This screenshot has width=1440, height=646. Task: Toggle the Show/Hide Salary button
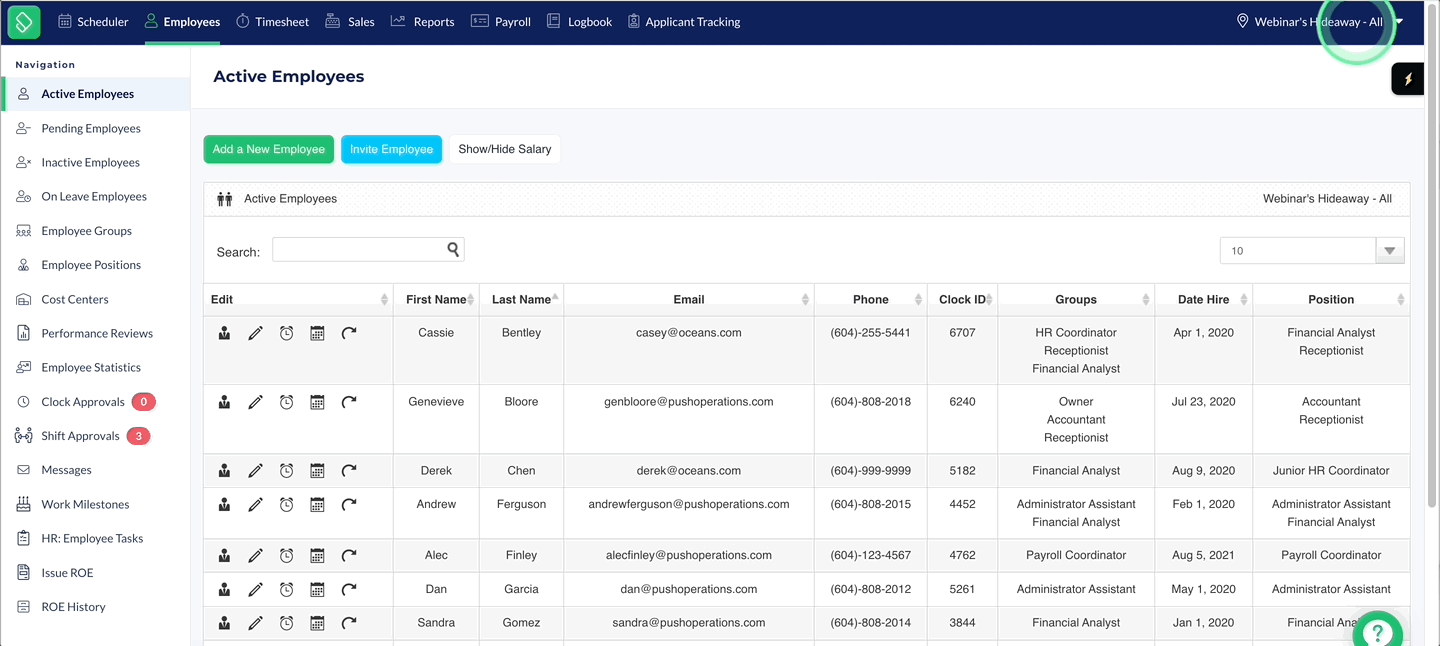[504, 149]
